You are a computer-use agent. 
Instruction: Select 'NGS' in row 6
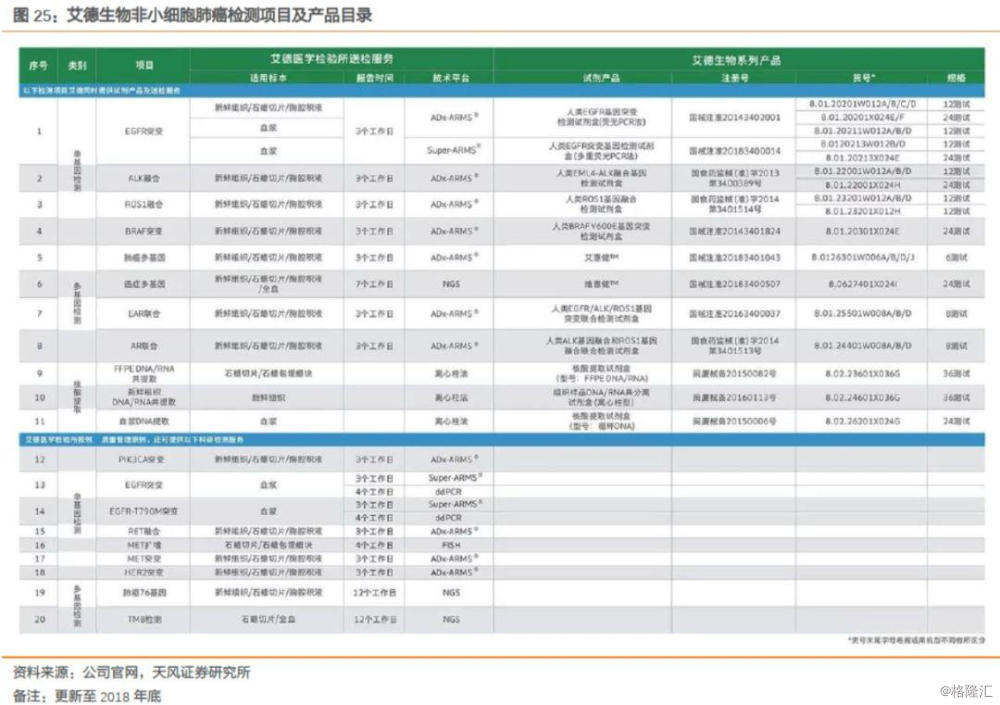[x=451, y=284]
